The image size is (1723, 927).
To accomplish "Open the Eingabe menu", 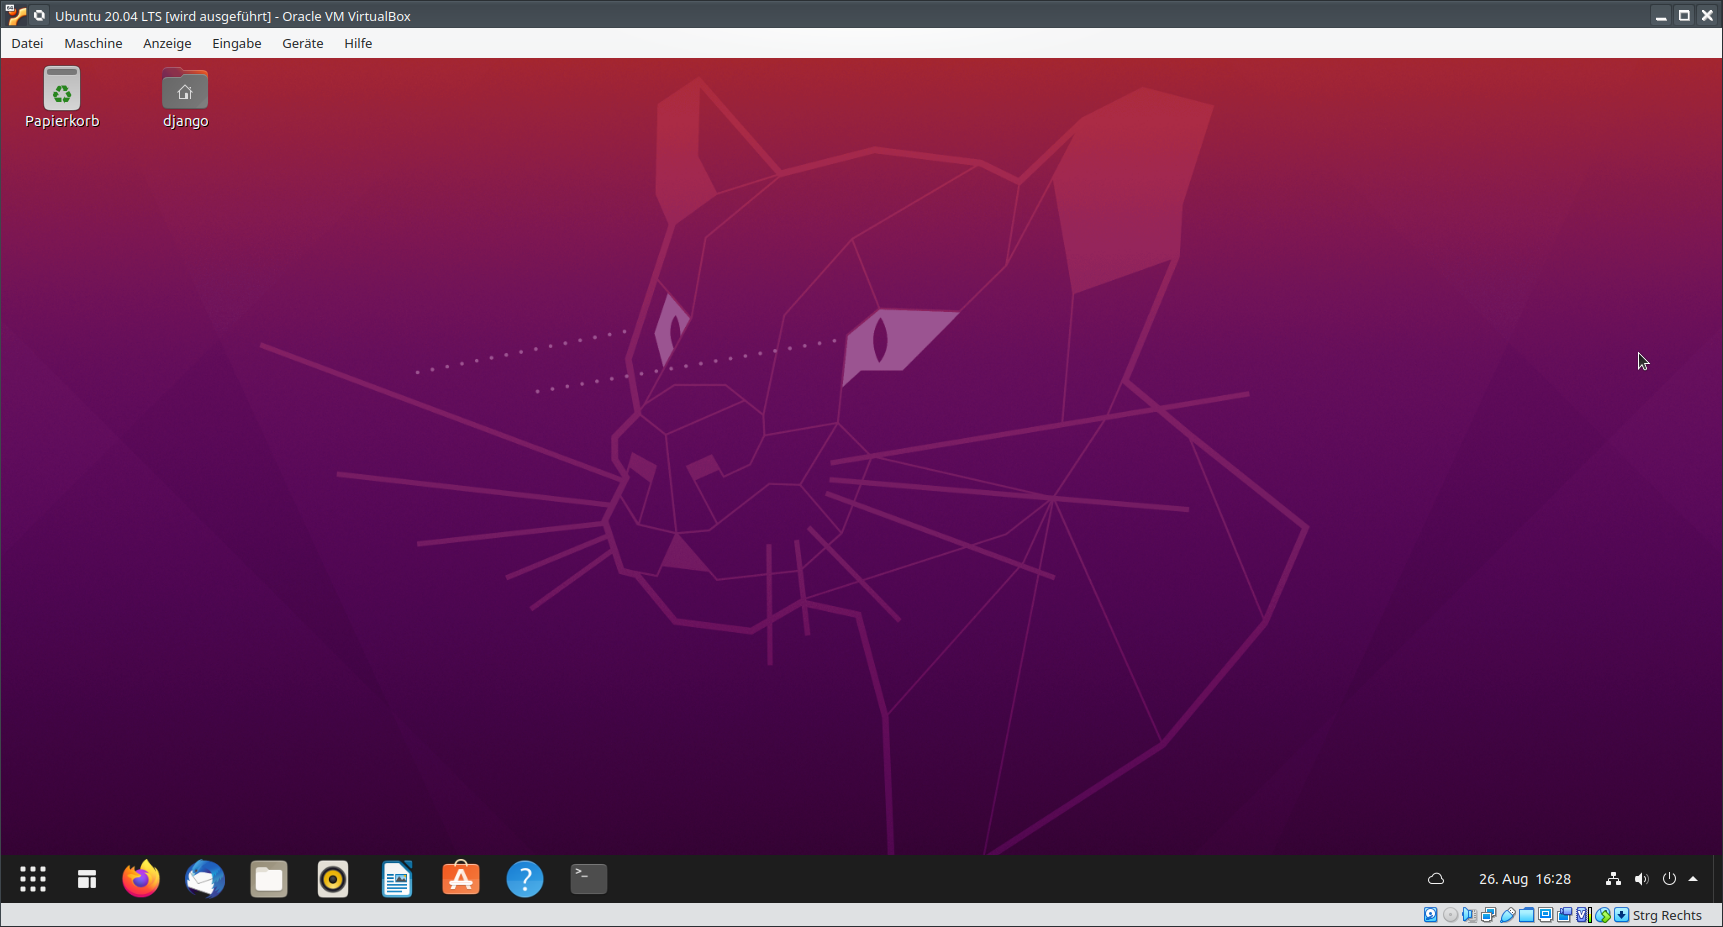I will [x=236, y=43].
